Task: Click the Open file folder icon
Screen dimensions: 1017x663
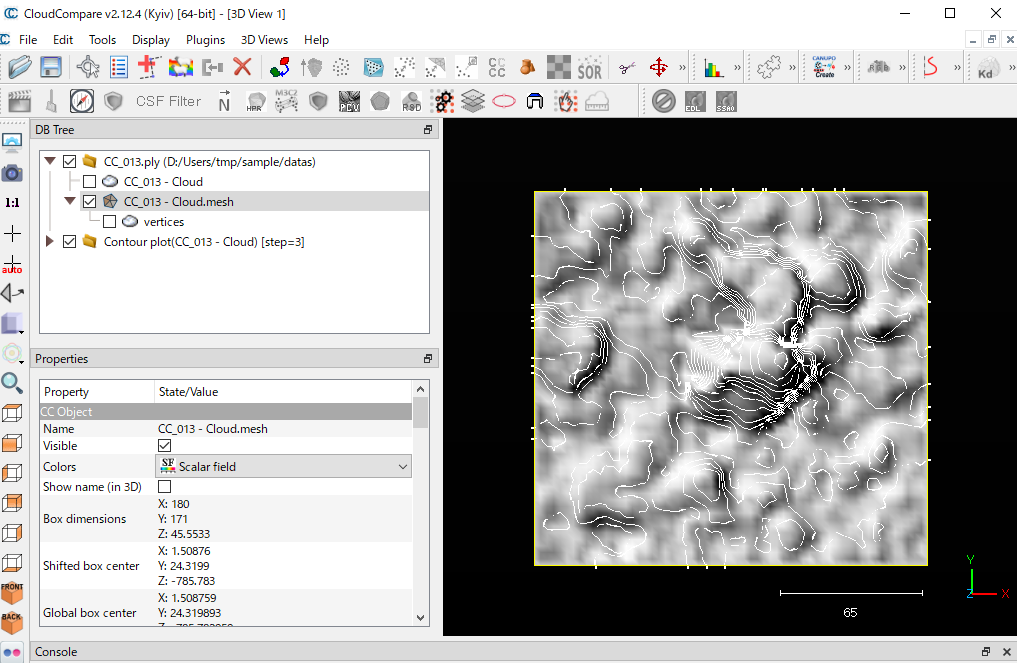Action: coord(19,68)
